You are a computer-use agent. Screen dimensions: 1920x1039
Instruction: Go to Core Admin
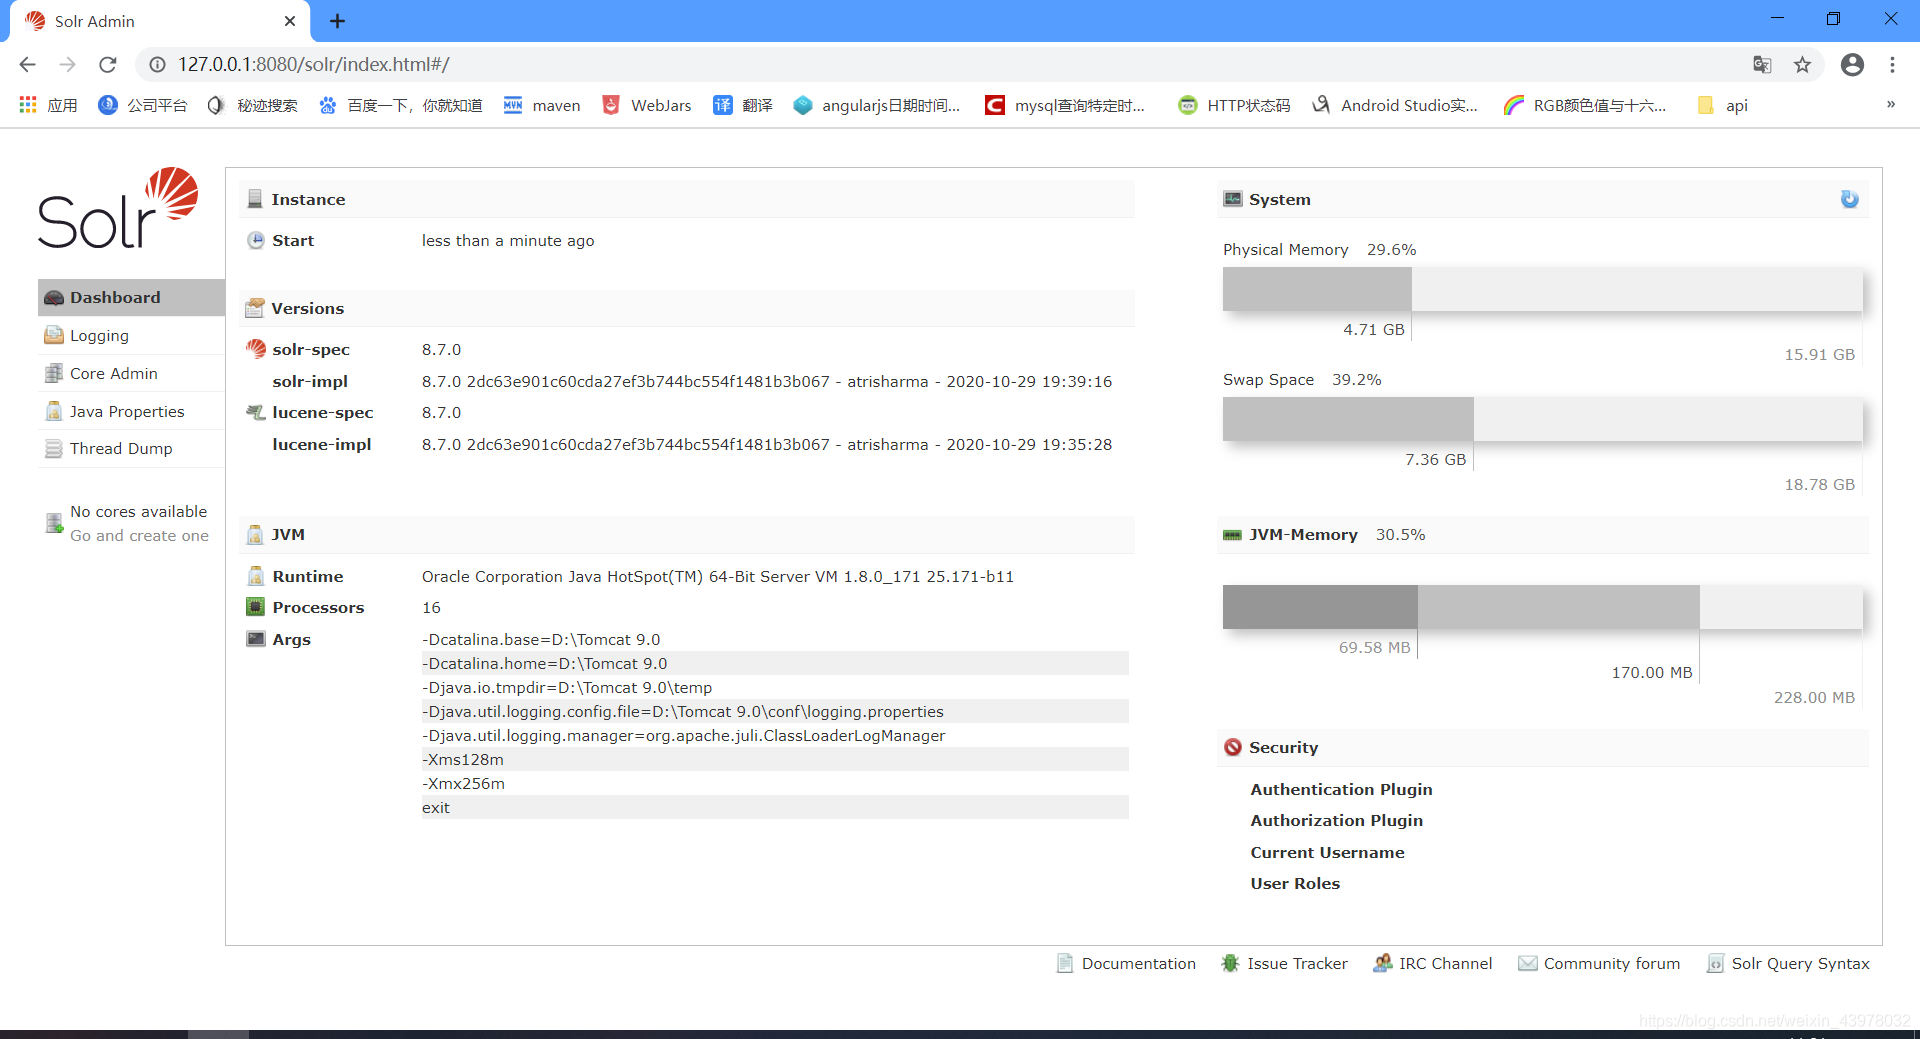tap(131, 373)
